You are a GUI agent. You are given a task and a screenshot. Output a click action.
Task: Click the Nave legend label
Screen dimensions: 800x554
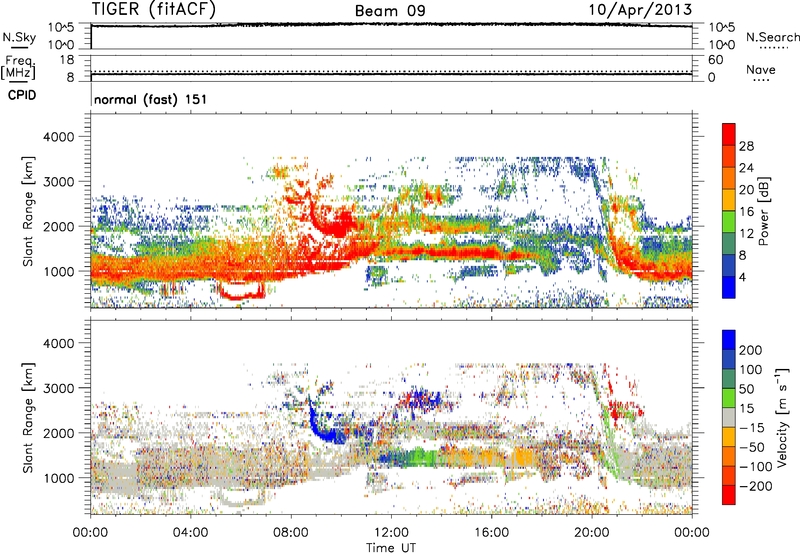[x=761, y=69]
